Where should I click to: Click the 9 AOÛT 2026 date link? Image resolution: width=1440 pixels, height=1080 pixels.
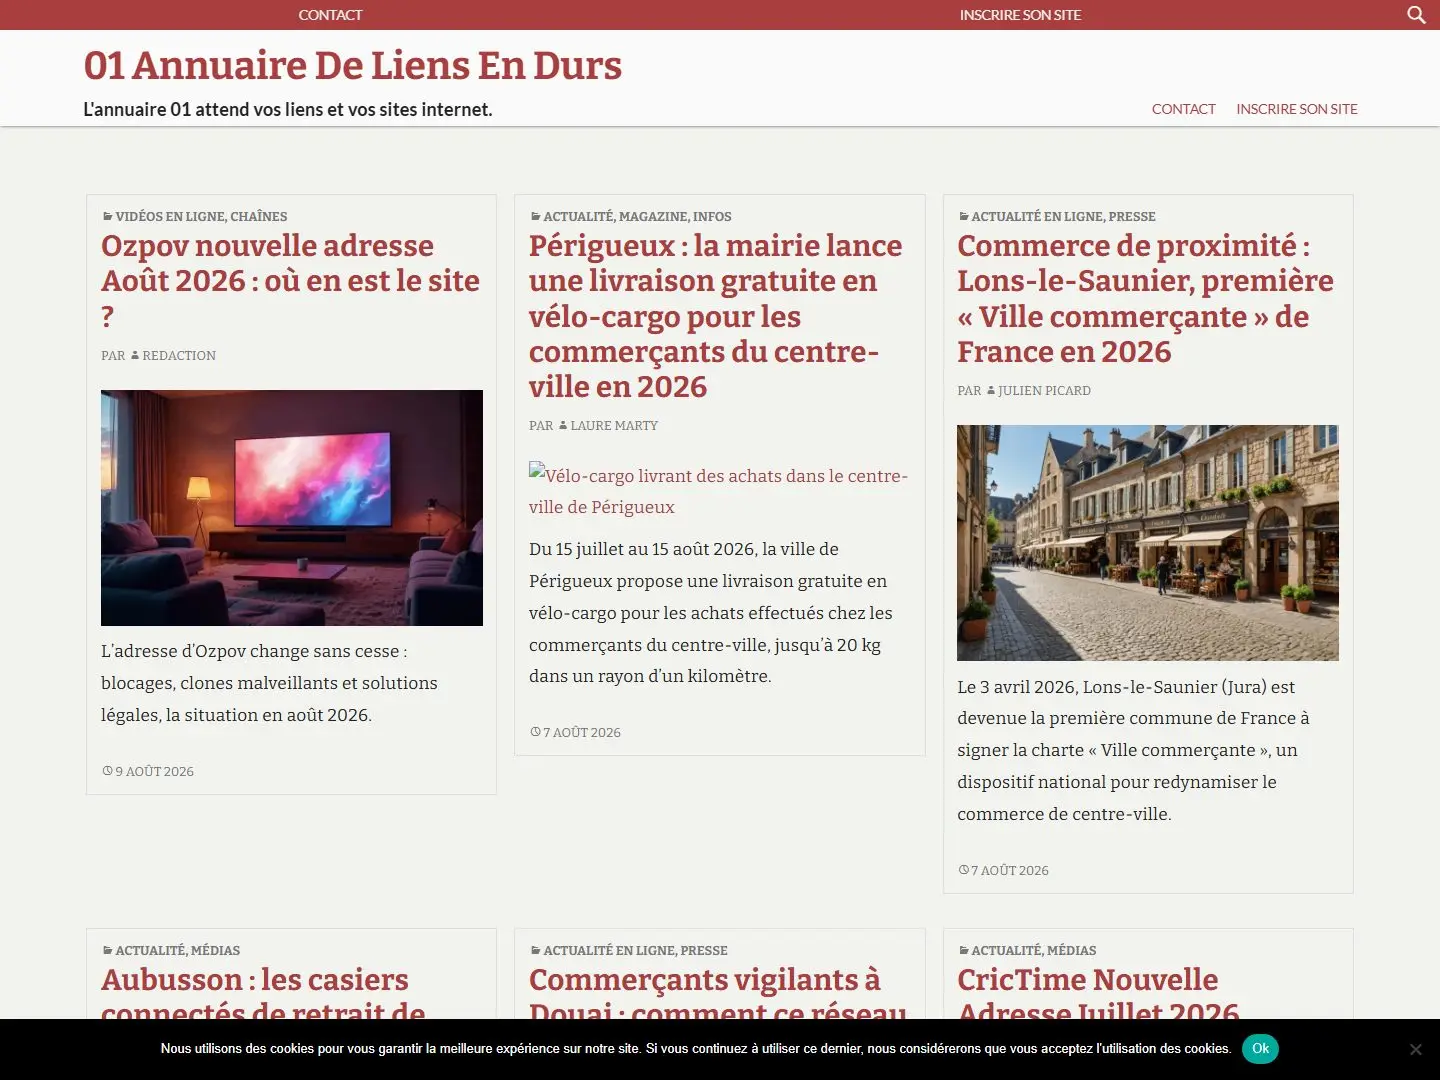tap(154, 771)
